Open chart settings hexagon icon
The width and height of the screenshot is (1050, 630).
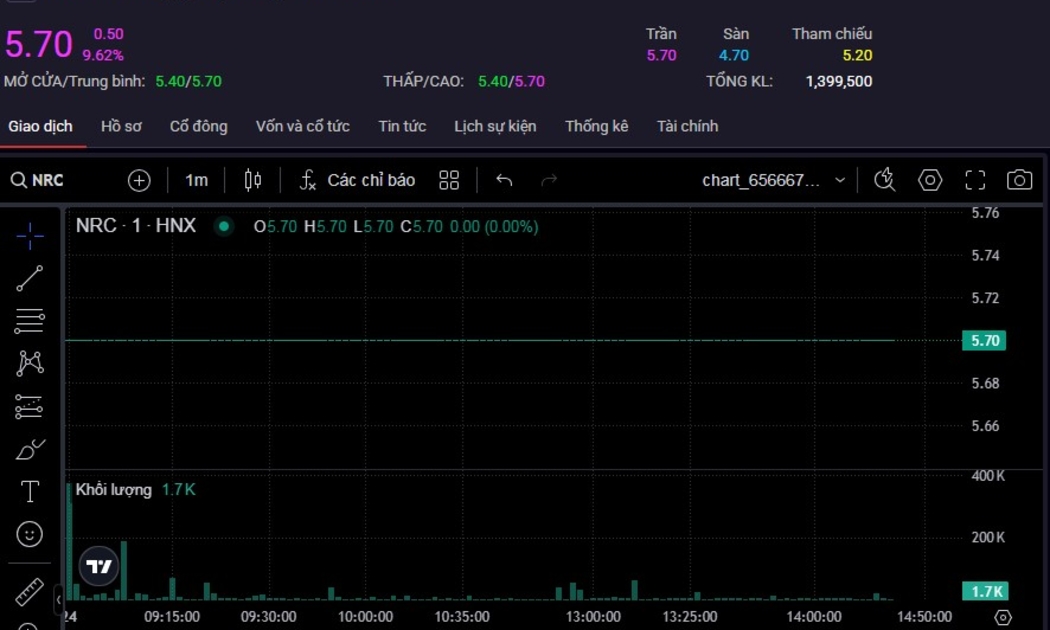click(930, 180)
